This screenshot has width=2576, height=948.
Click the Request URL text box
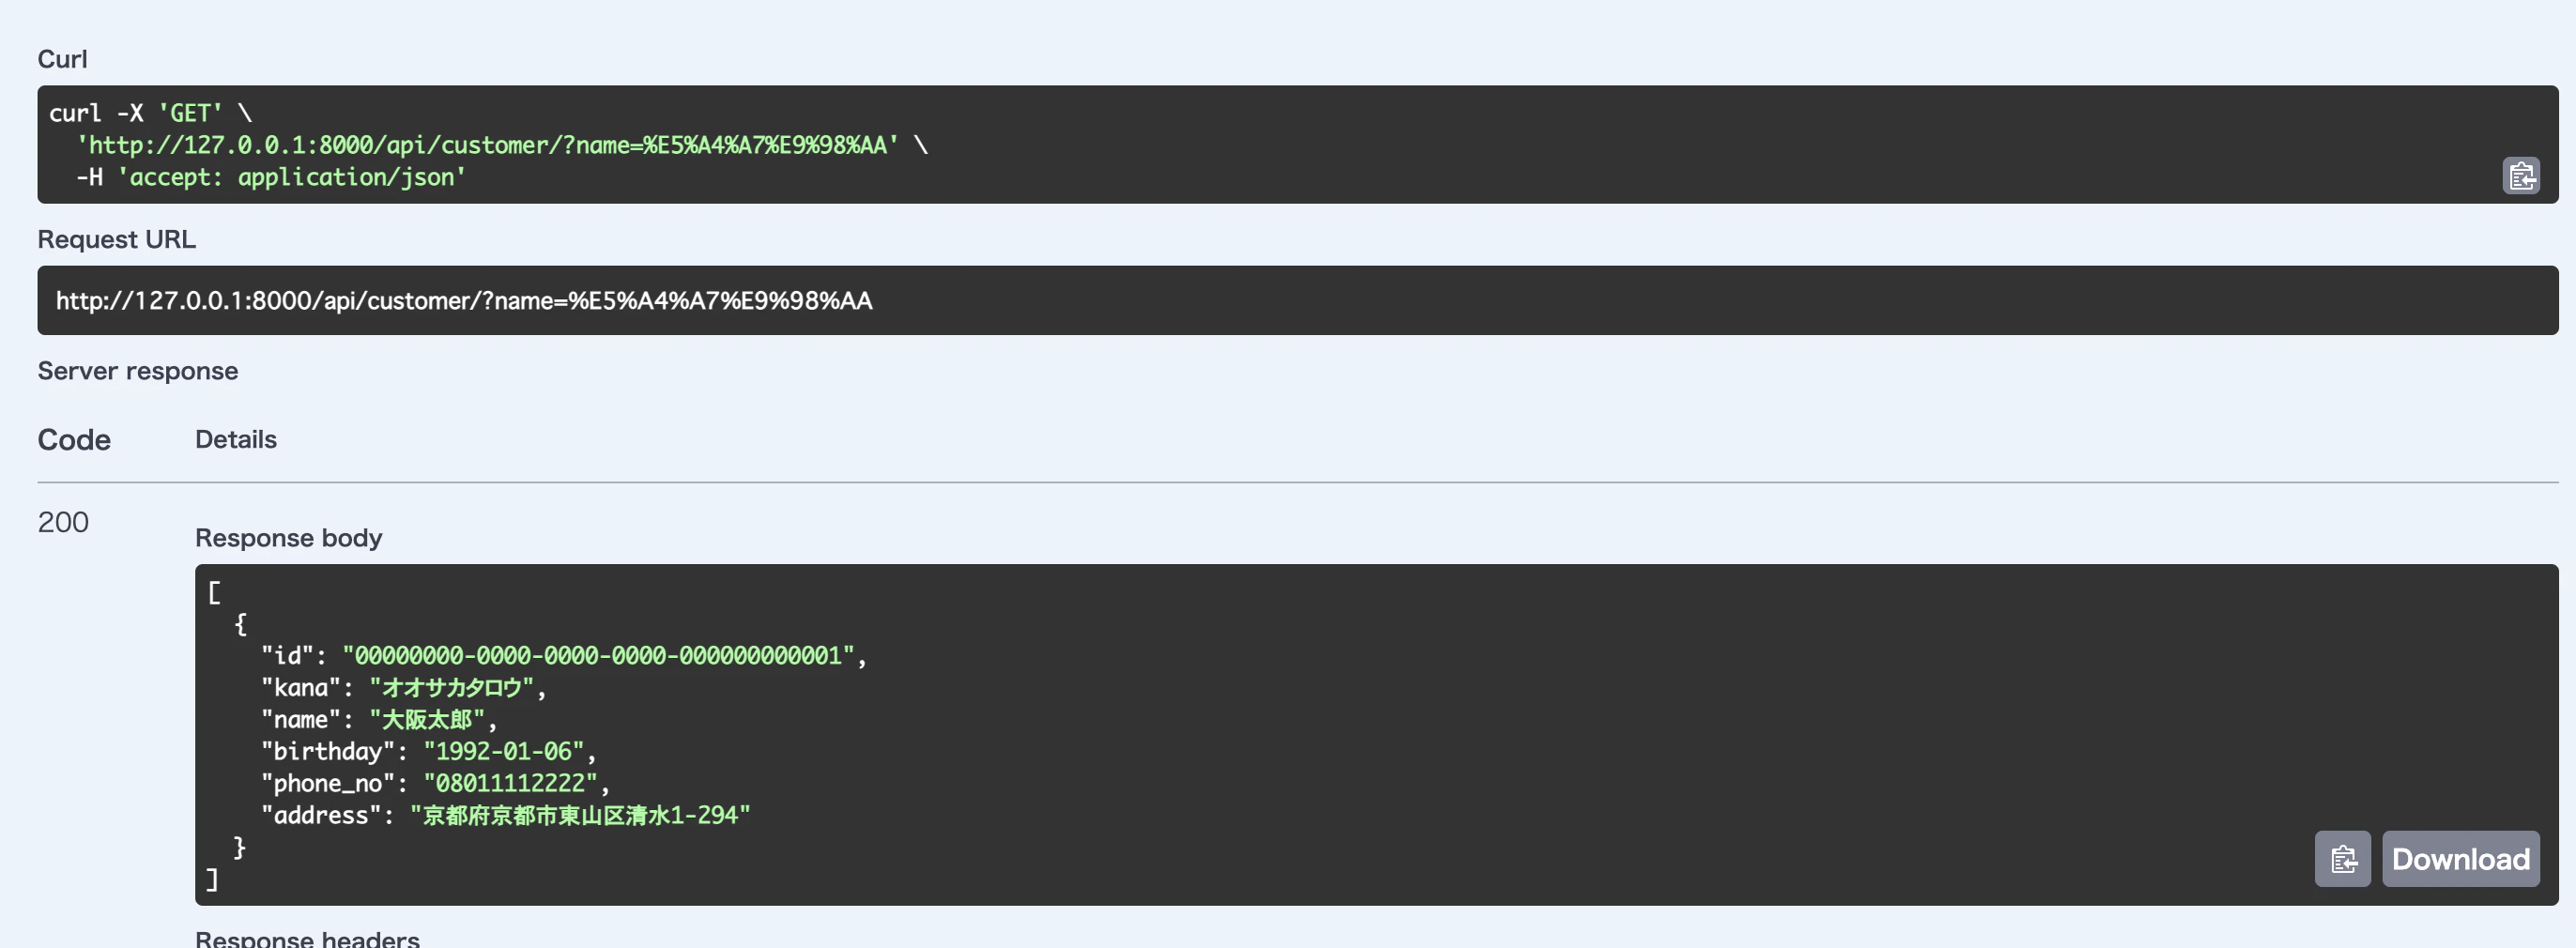point(1297,300)
